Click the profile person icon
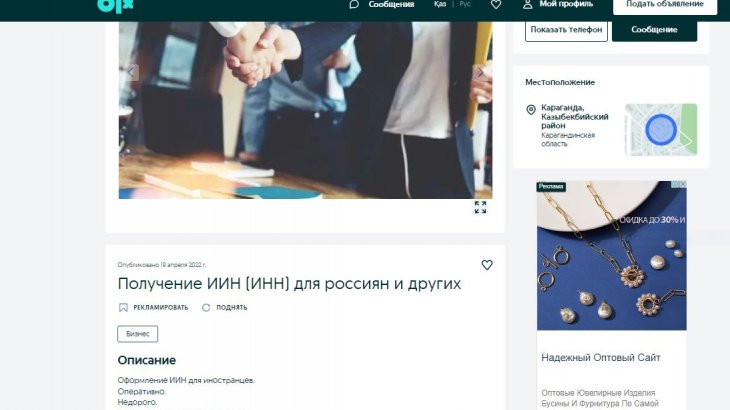 [527, 5]
